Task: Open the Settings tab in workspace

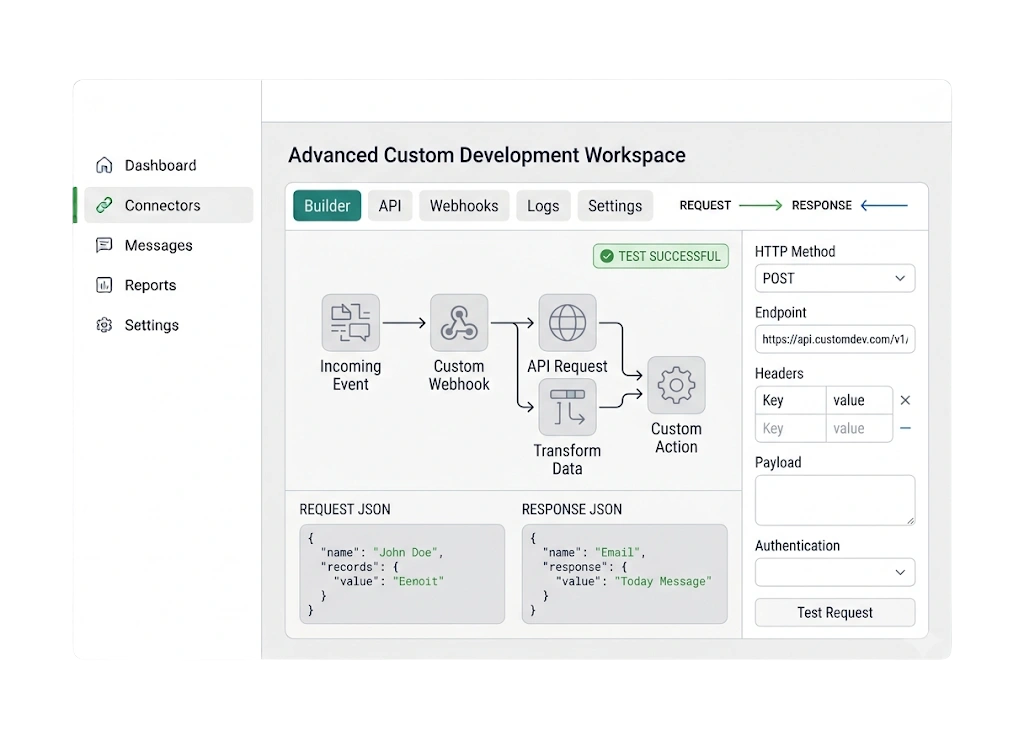Action: pos(615,206)
